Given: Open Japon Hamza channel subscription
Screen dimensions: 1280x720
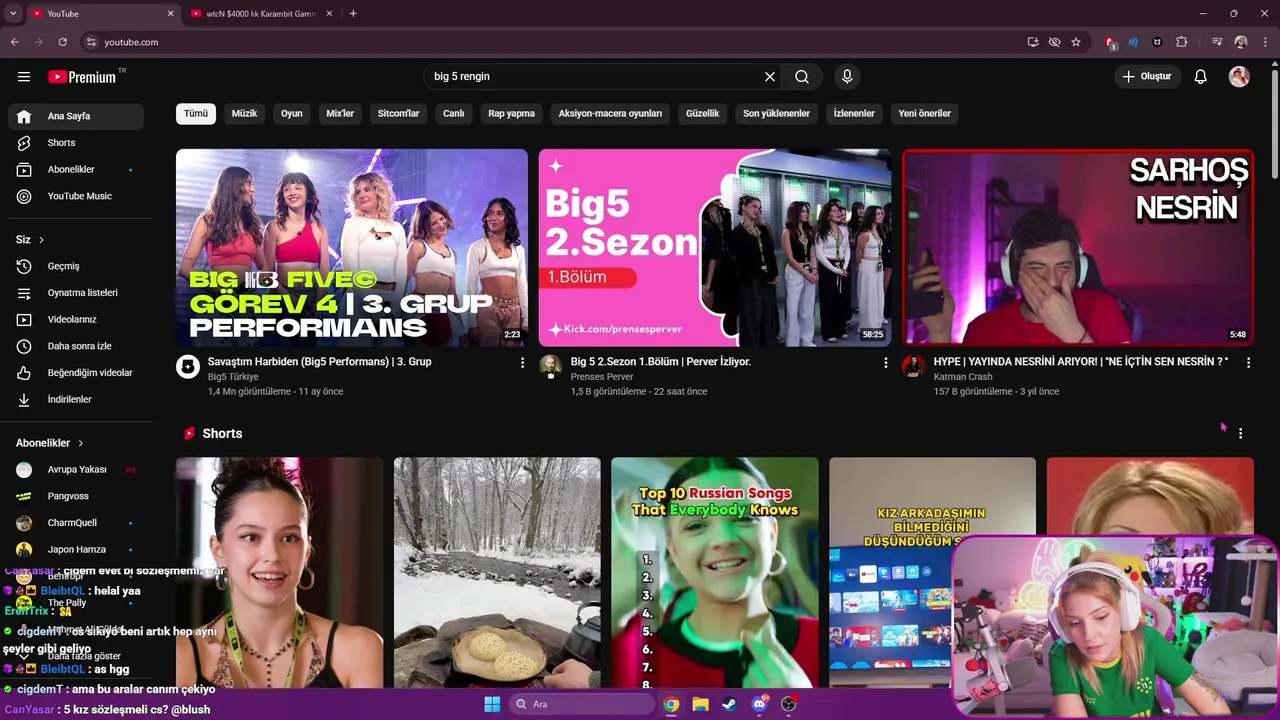Looking at the screenshot, I should 76,549.
